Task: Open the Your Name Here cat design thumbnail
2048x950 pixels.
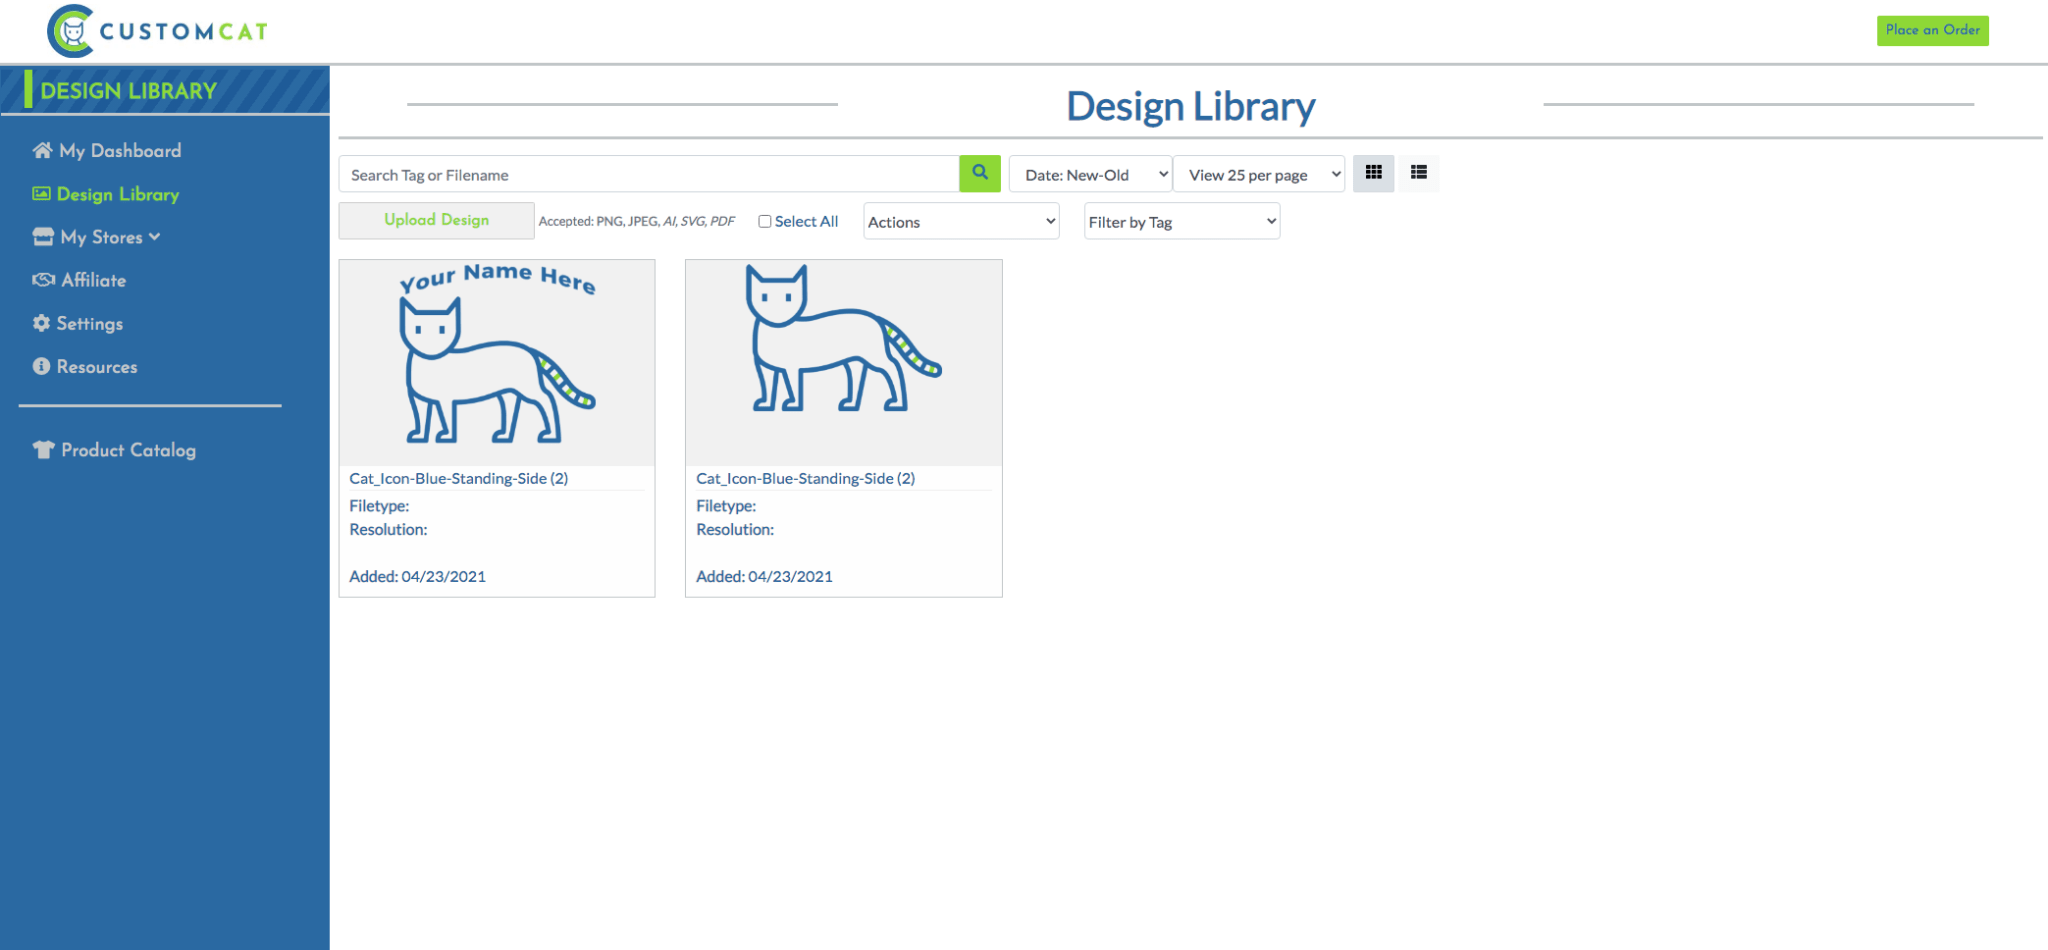Action: [497, 361]
